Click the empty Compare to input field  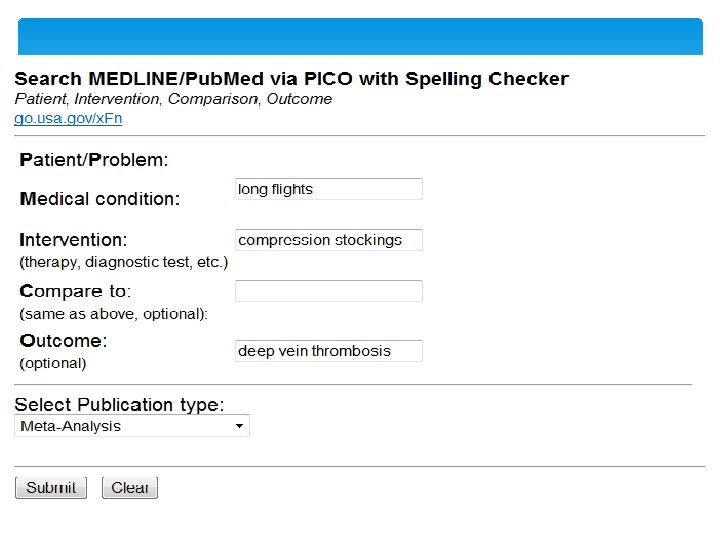point(328,291)
